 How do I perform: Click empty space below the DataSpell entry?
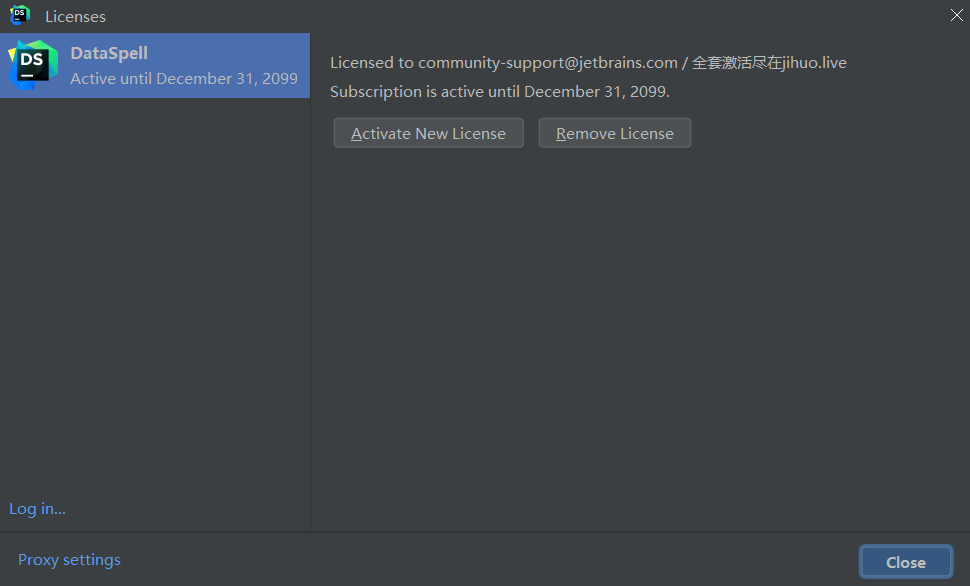[x=155, y=300]
